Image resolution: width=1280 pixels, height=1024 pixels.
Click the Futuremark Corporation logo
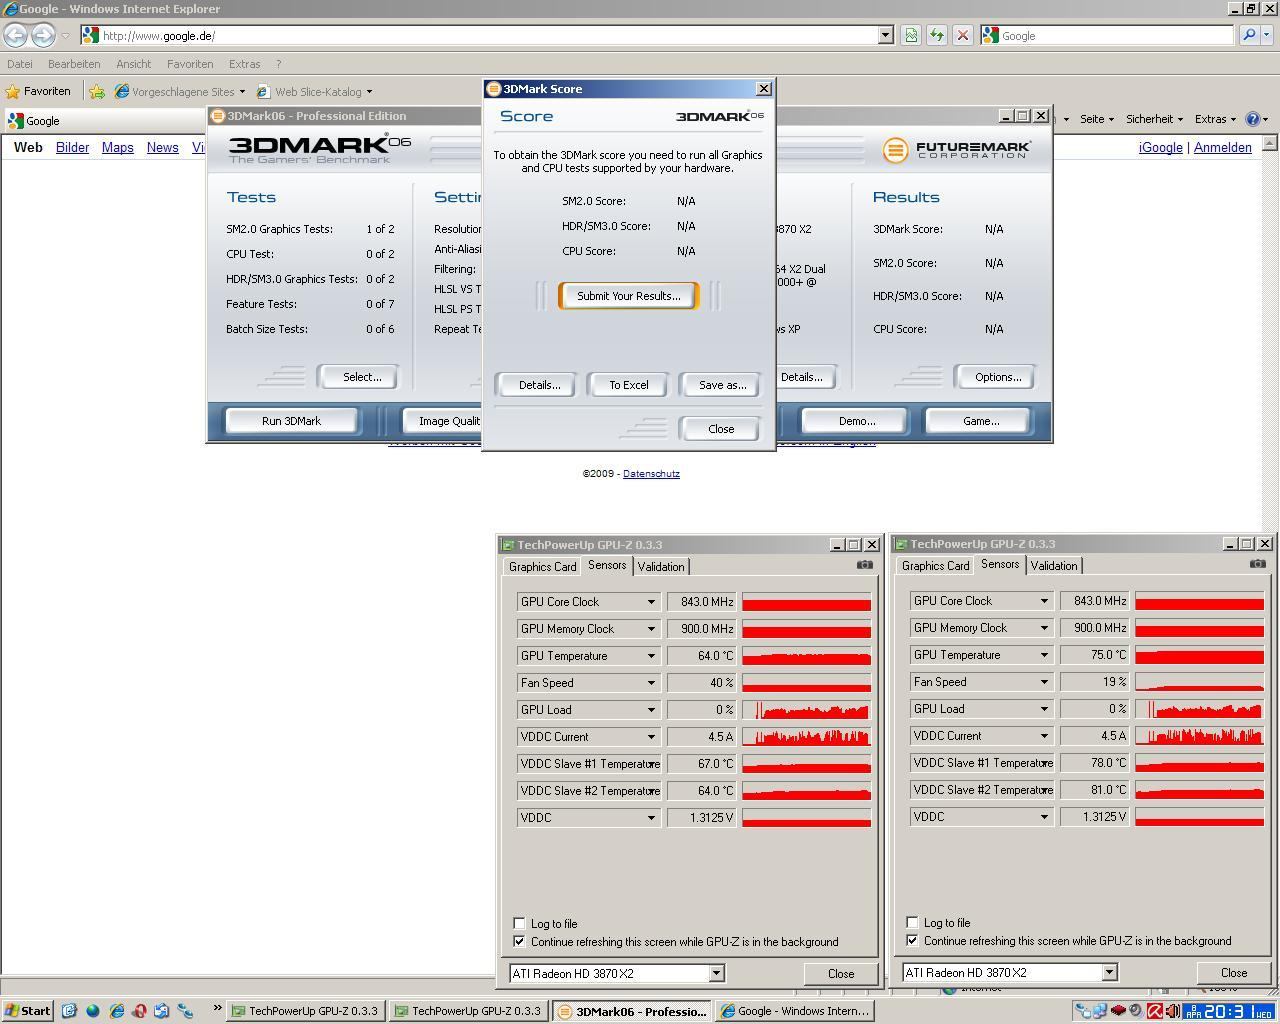tap(956, 150)
